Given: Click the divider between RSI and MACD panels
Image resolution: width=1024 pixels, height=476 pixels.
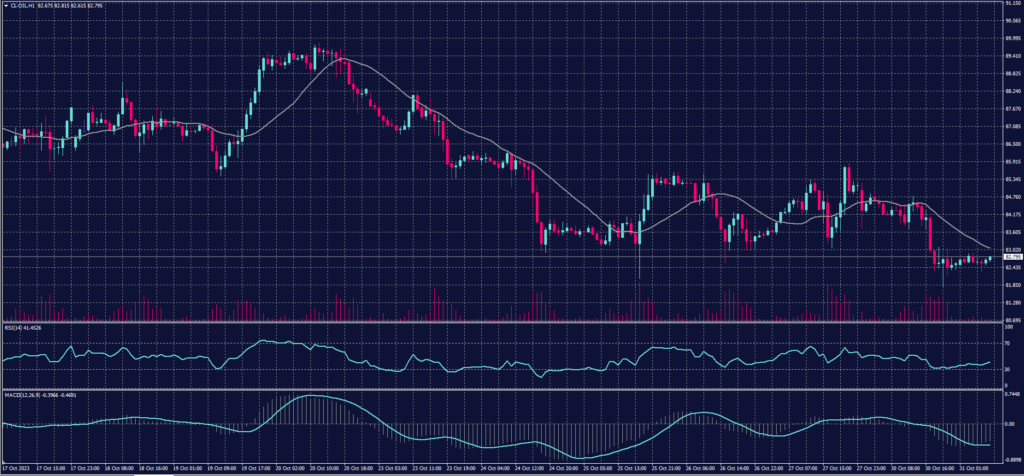Looking at the screenshot, I should (x=500, y=390).
